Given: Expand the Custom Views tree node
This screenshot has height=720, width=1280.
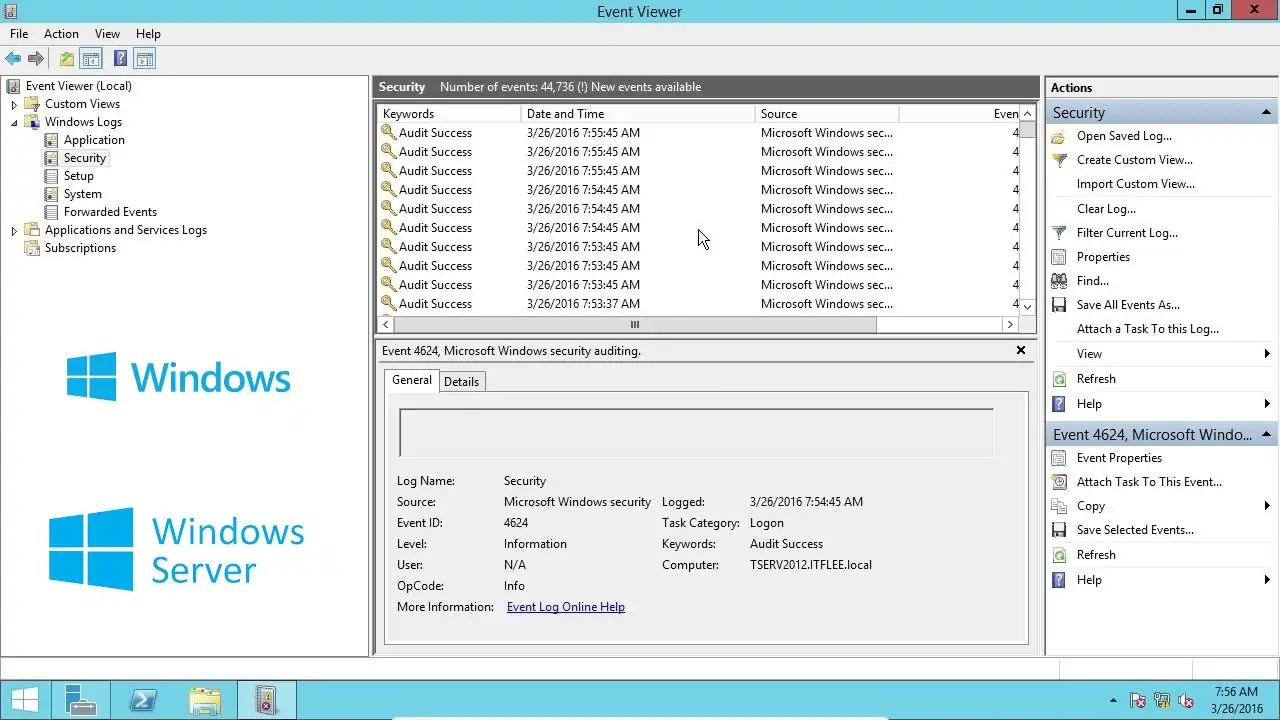Looking at the screenshot, I should pos(14,104).
